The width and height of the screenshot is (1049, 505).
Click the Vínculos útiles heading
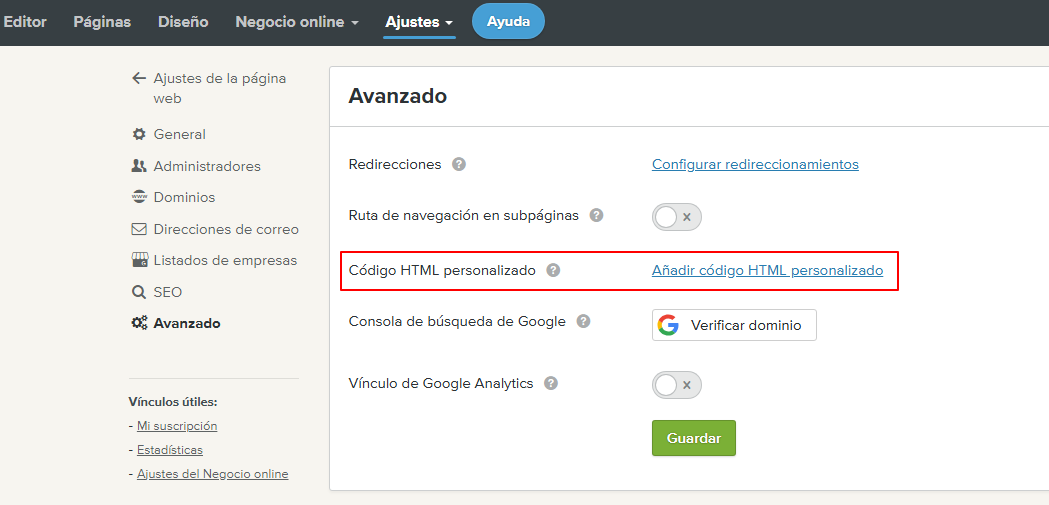(173, 402)
